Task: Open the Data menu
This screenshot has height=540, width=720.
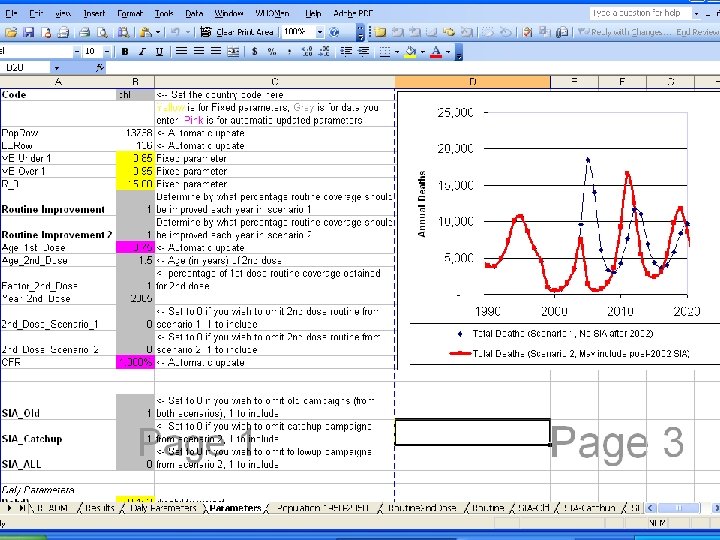Action: (x=194, y=14)
